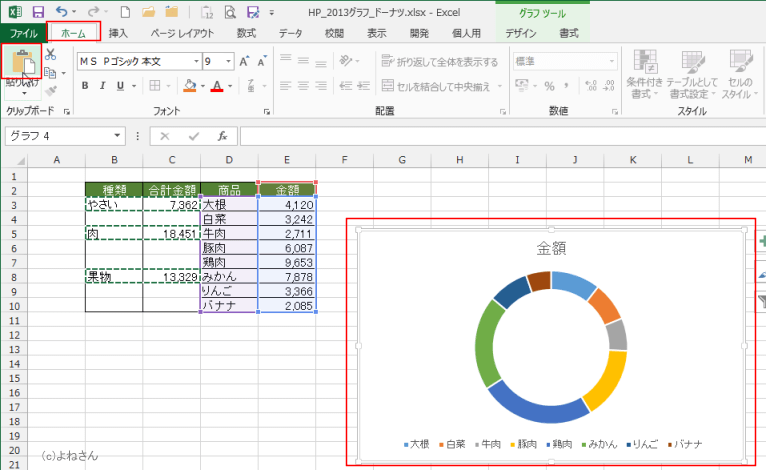Viewport: 766px width, 470px height.
Task: Click the Undo arrow icon
Action: coord(63,12)
